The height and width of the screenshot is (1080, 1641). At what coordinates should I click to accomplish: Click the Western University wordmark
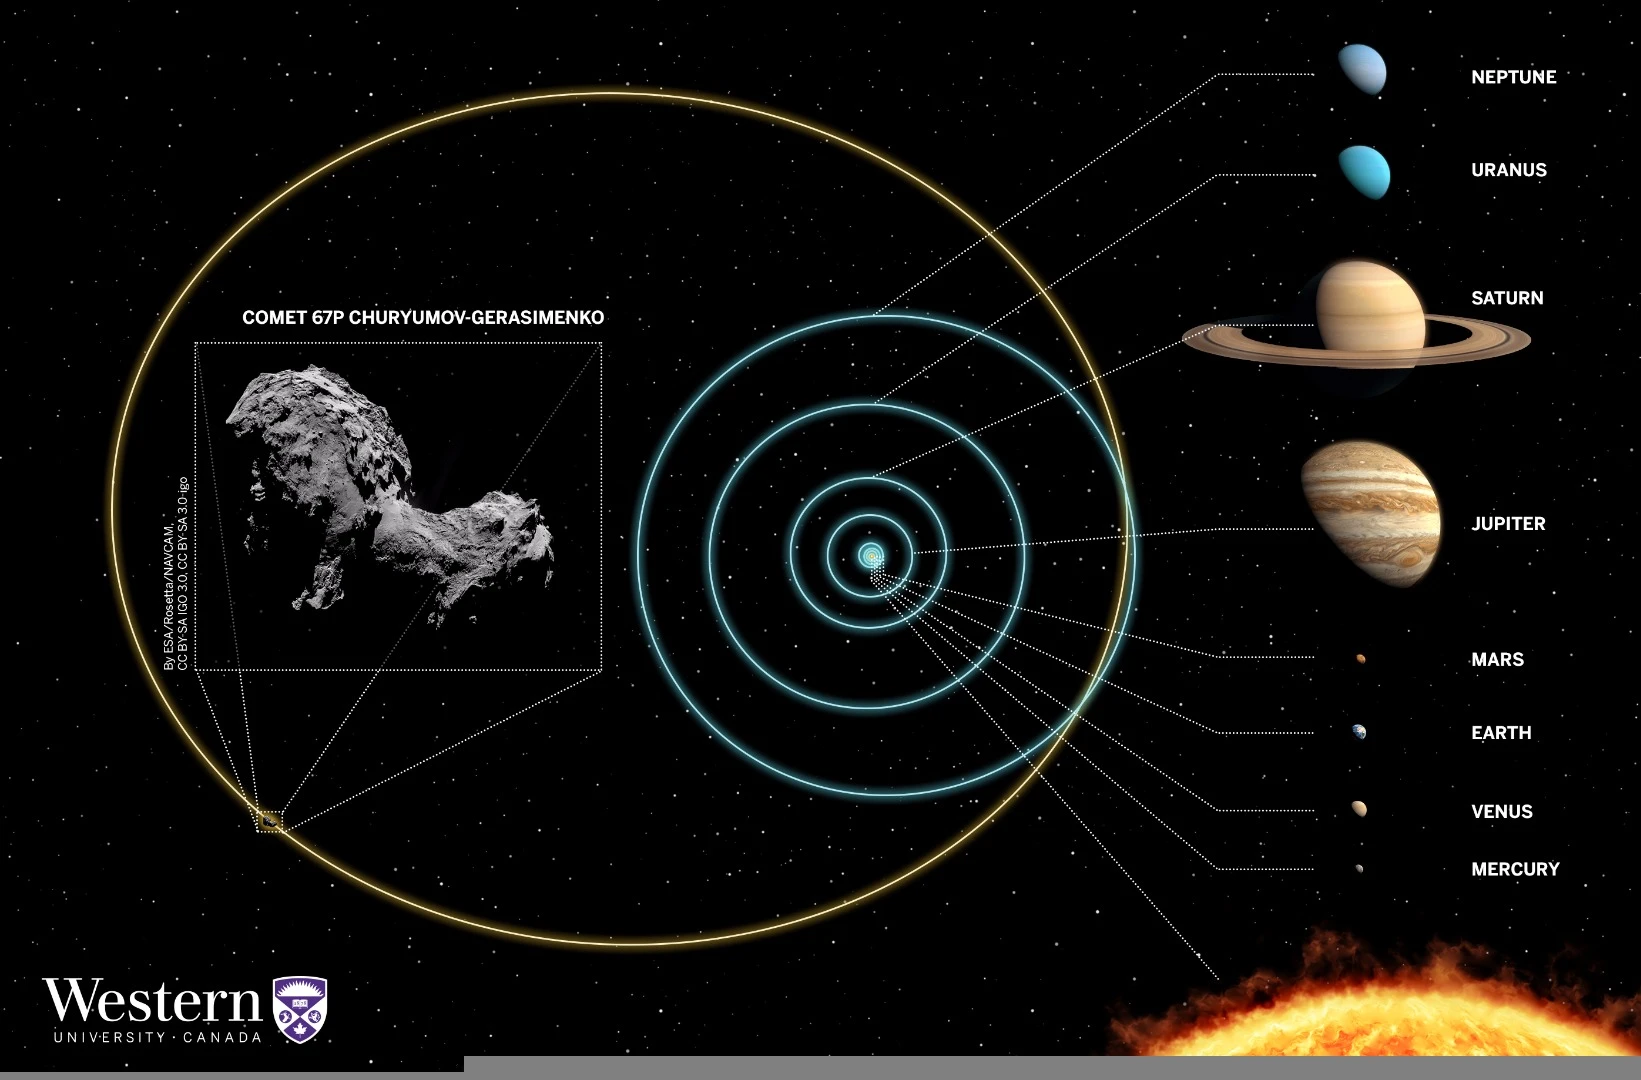click(152, 1010)
